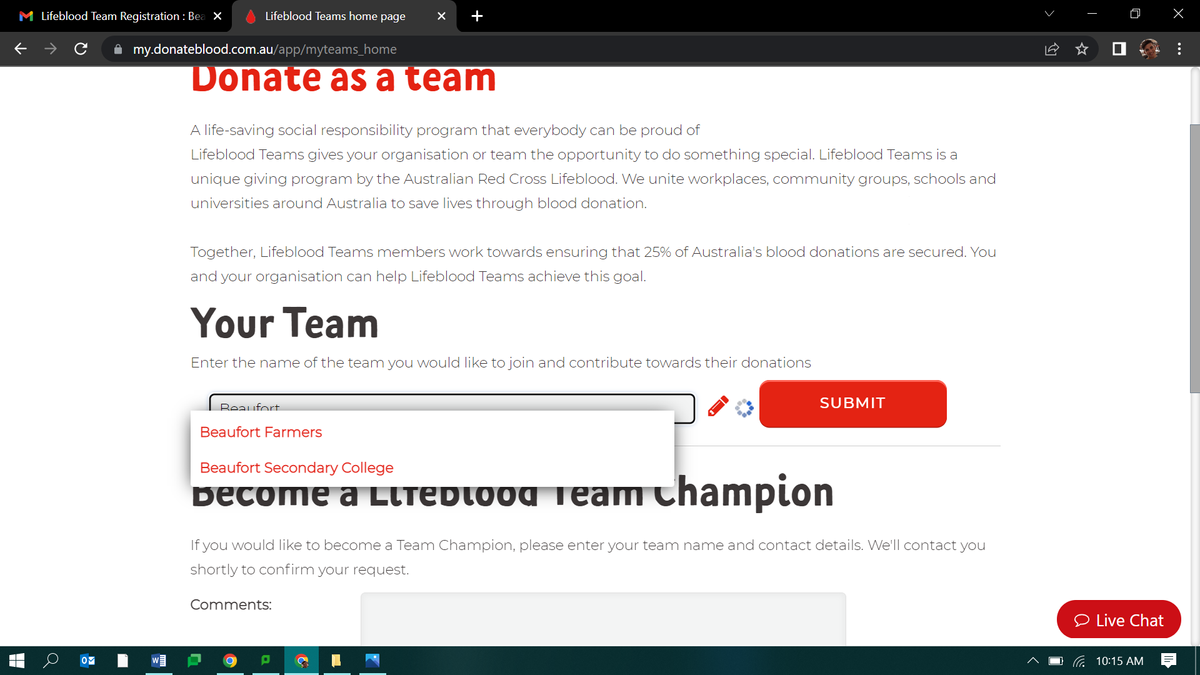Image resolution: width=1200 pixels, height=675 pixels.
Task: Restore down the Chrome window
Action: coord(1135,16)
